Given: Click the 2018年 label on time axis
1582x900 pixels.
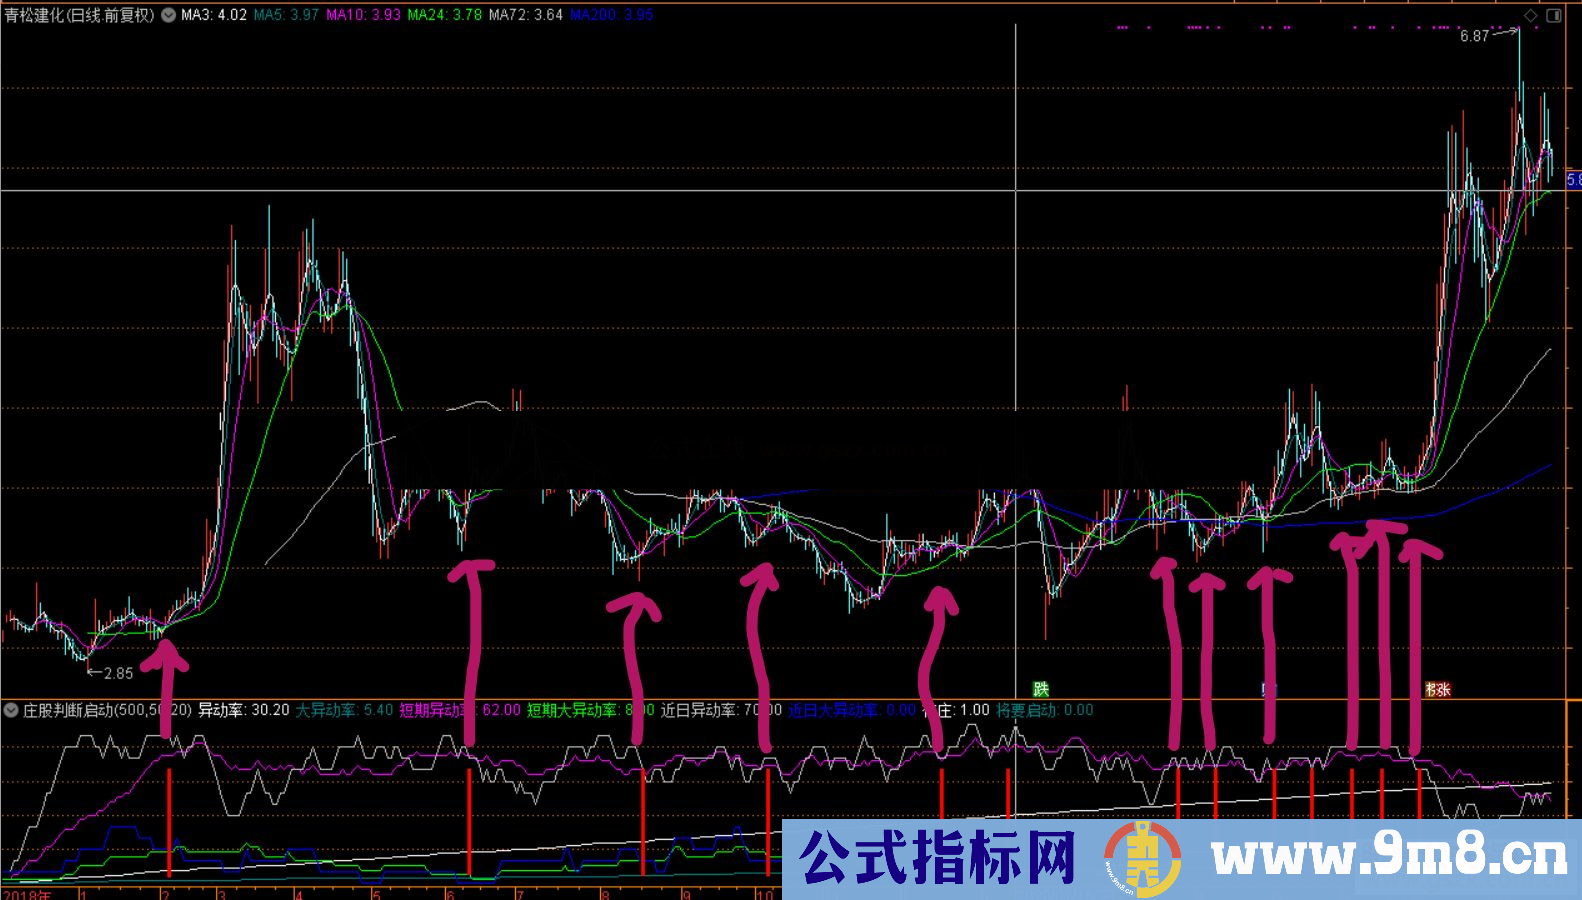Looking at the screenshot, I should (27, 894).
